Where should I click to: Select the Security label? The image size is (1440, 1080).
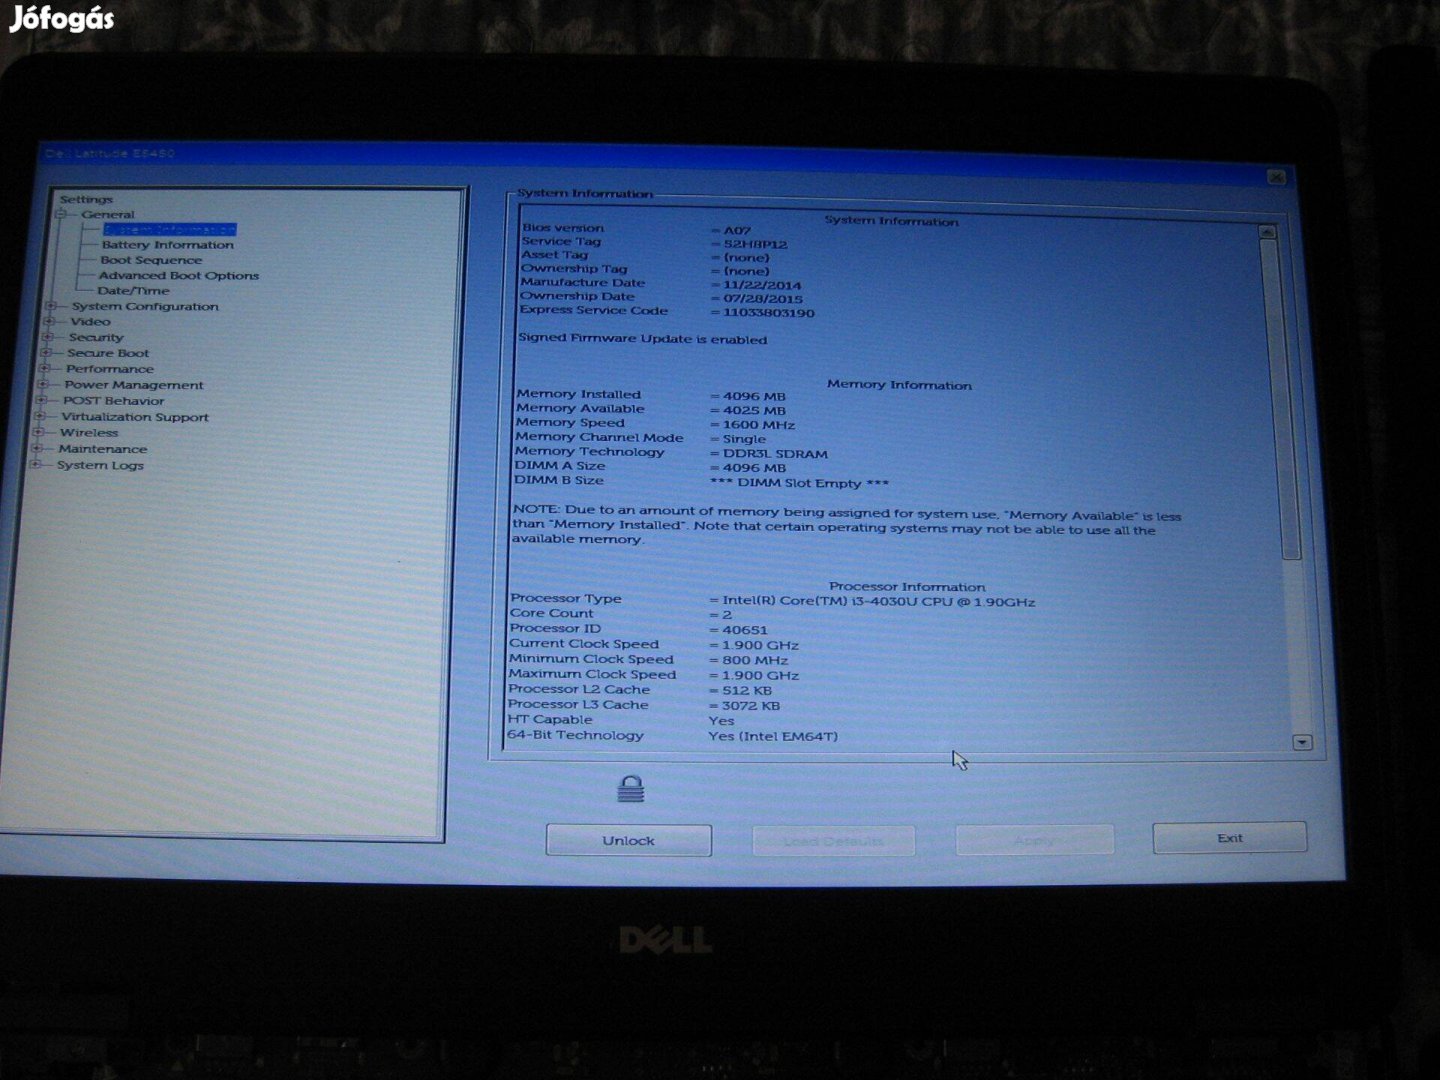pos(96,337)
